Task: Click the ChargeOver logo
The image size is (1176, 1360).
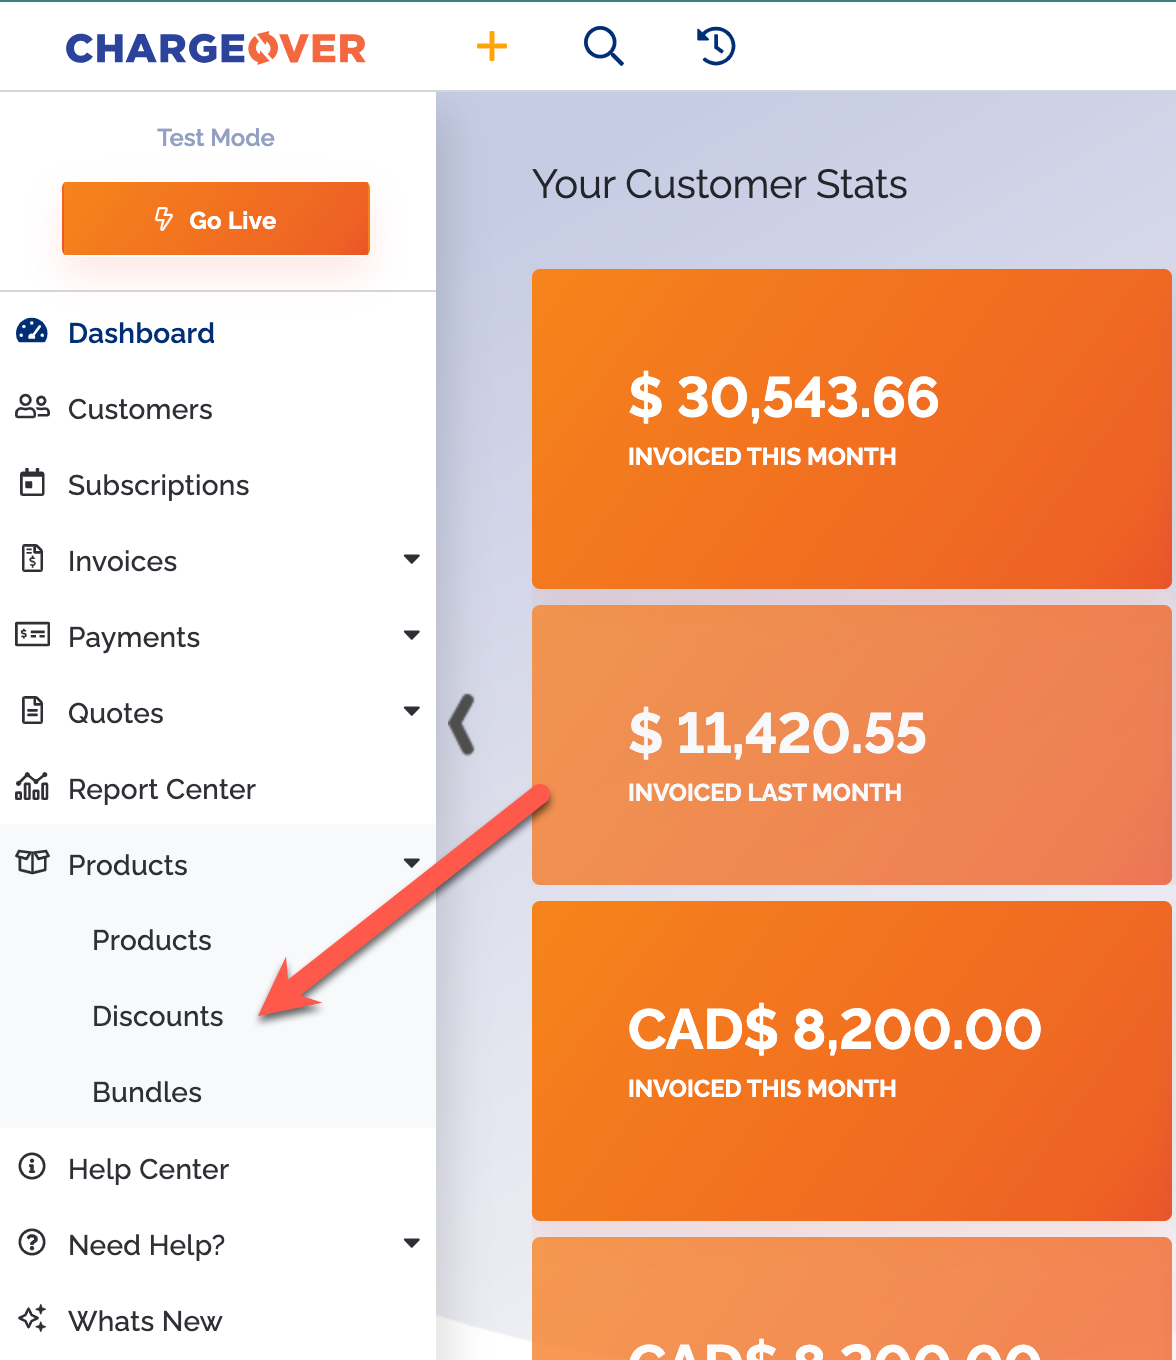Action: [216, 48]
